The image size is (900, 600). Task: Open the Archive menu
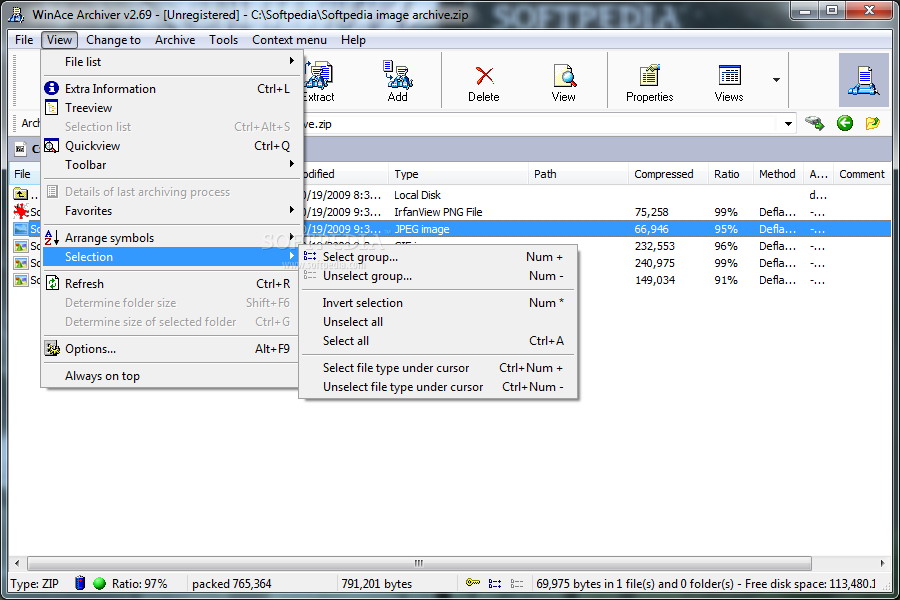click(175, 40)
